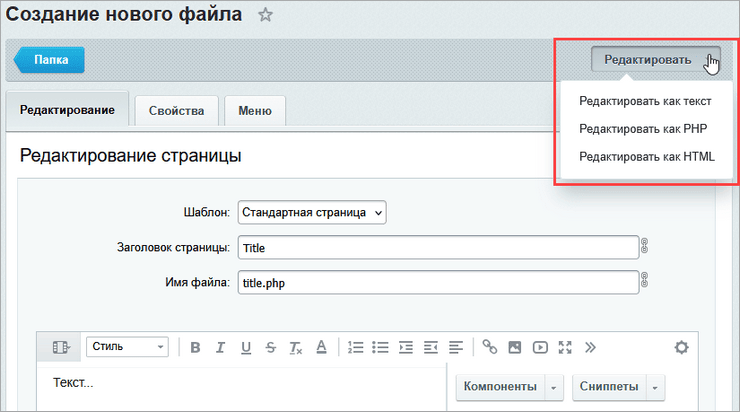Open text color picker icon
740x412 pixels.
[x=321, y=347]
